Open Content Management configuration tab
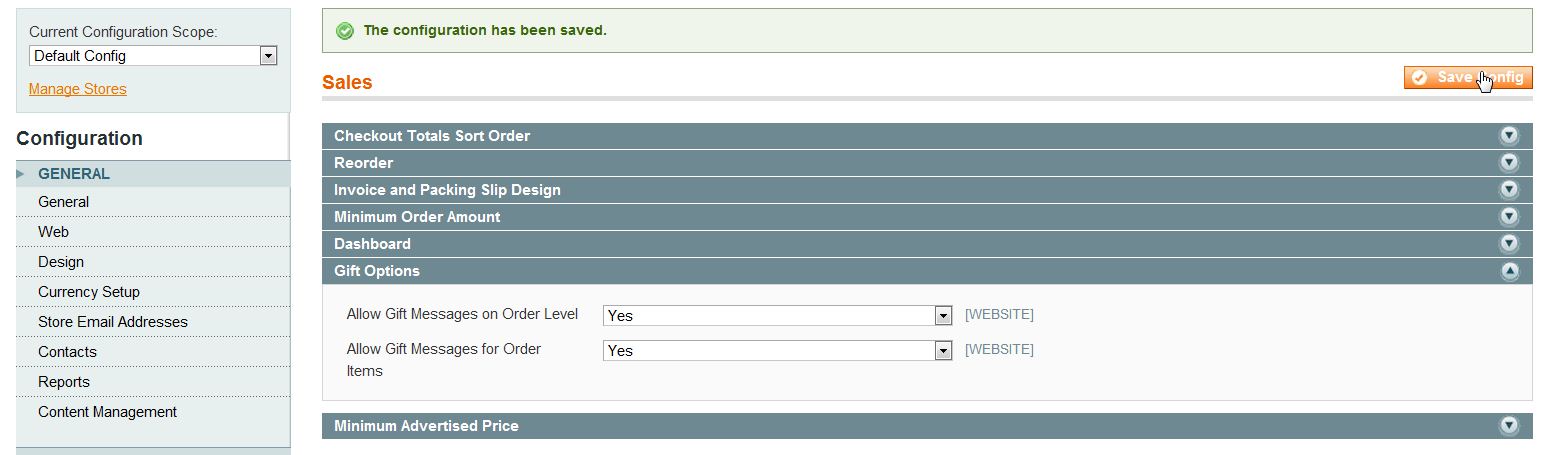Image resolution: width=1549 pixels, height=455 pixels. 108,412
